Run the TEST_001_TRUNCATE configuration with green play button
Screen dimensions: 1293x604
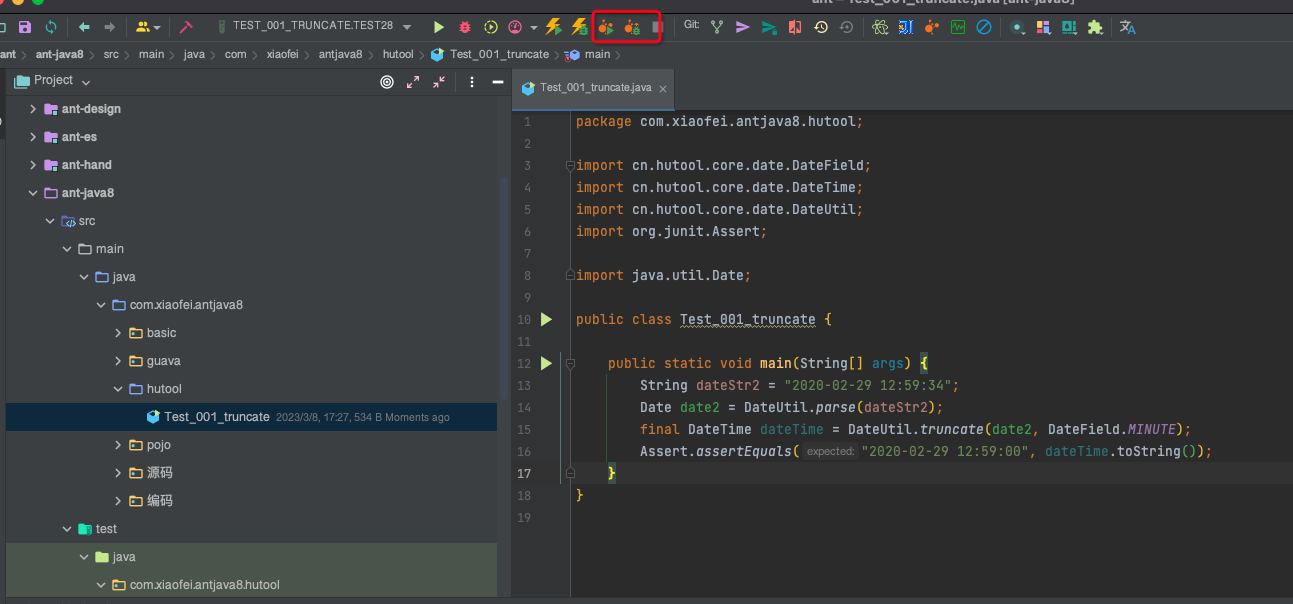438,27
